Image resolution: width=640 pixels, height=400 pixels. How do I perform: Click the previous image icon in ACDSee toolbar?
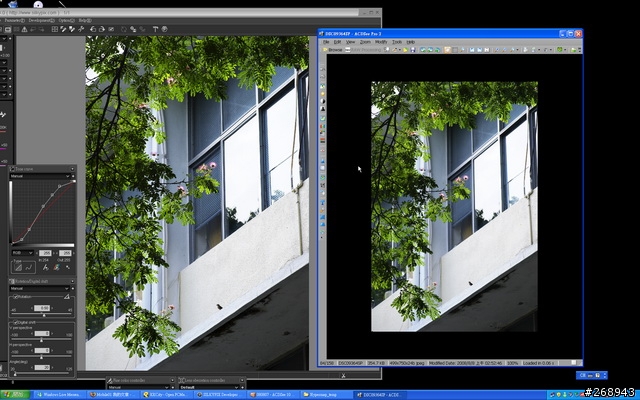pos(423,50)
